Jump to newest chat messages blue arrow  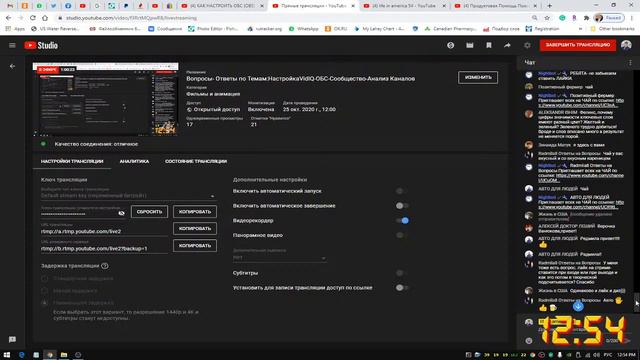[x=578, y=306]
